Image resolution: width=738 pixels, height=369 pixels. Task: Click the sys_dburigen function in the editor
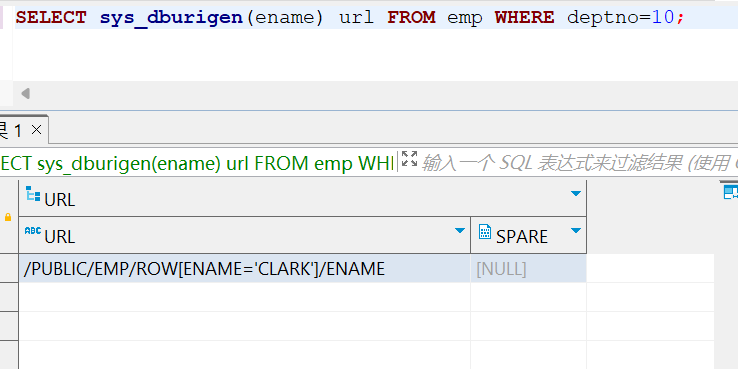tap(171, 18)
